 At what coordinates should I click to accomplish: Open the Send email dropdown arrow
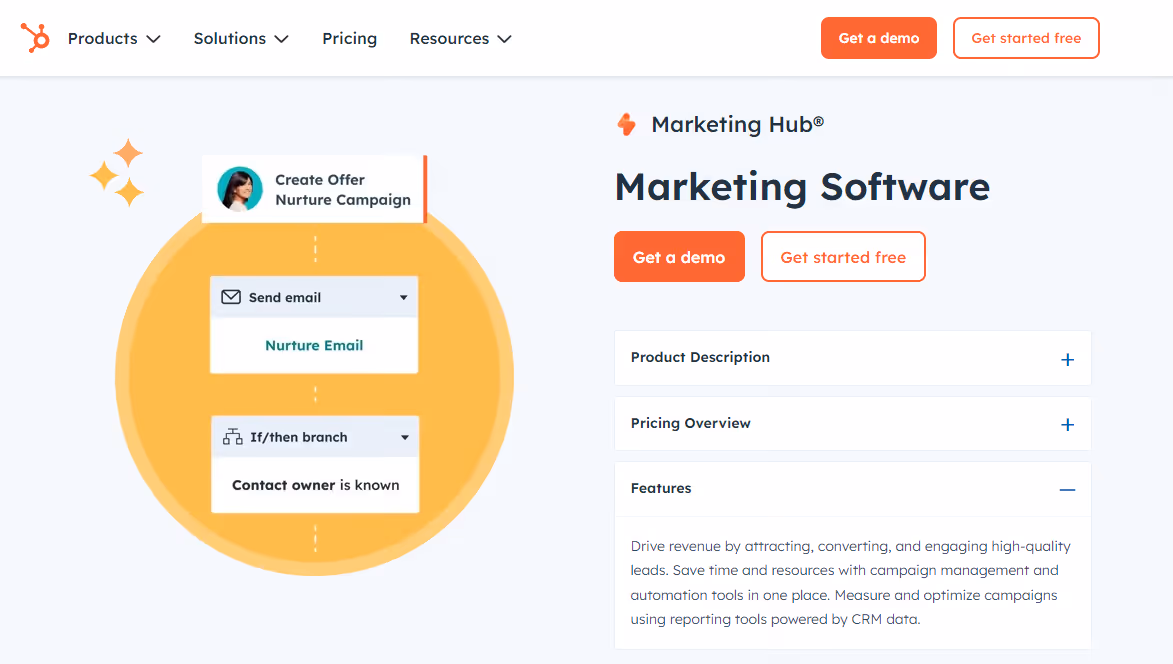404,298
